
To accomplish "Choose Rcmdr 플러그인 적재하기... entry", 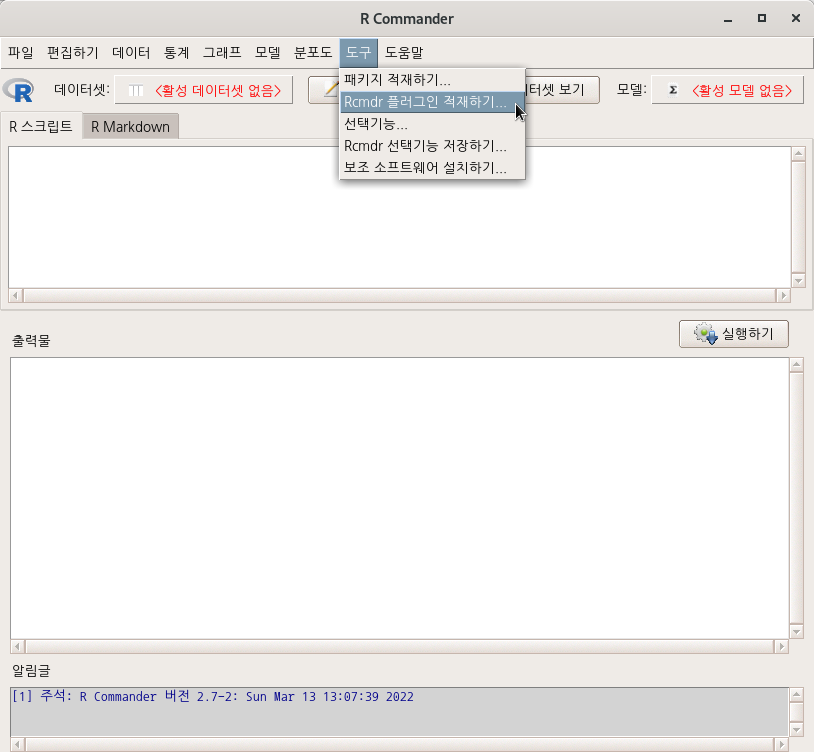I will [432, 102].
